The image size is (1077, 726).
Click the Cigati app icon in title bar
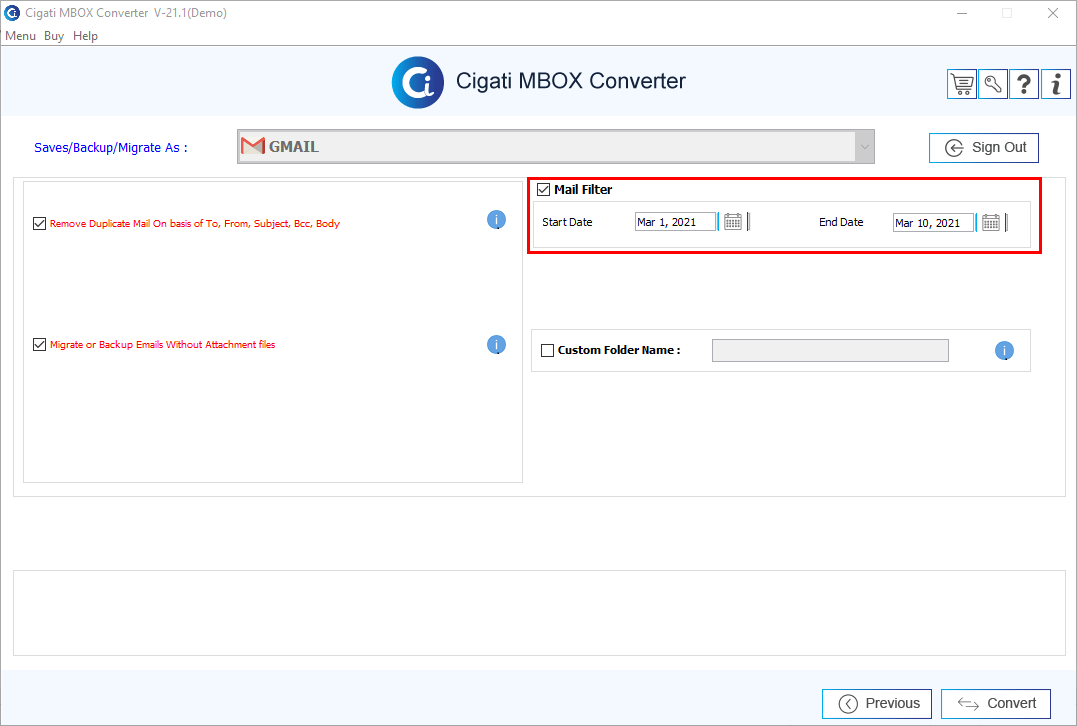12,13
